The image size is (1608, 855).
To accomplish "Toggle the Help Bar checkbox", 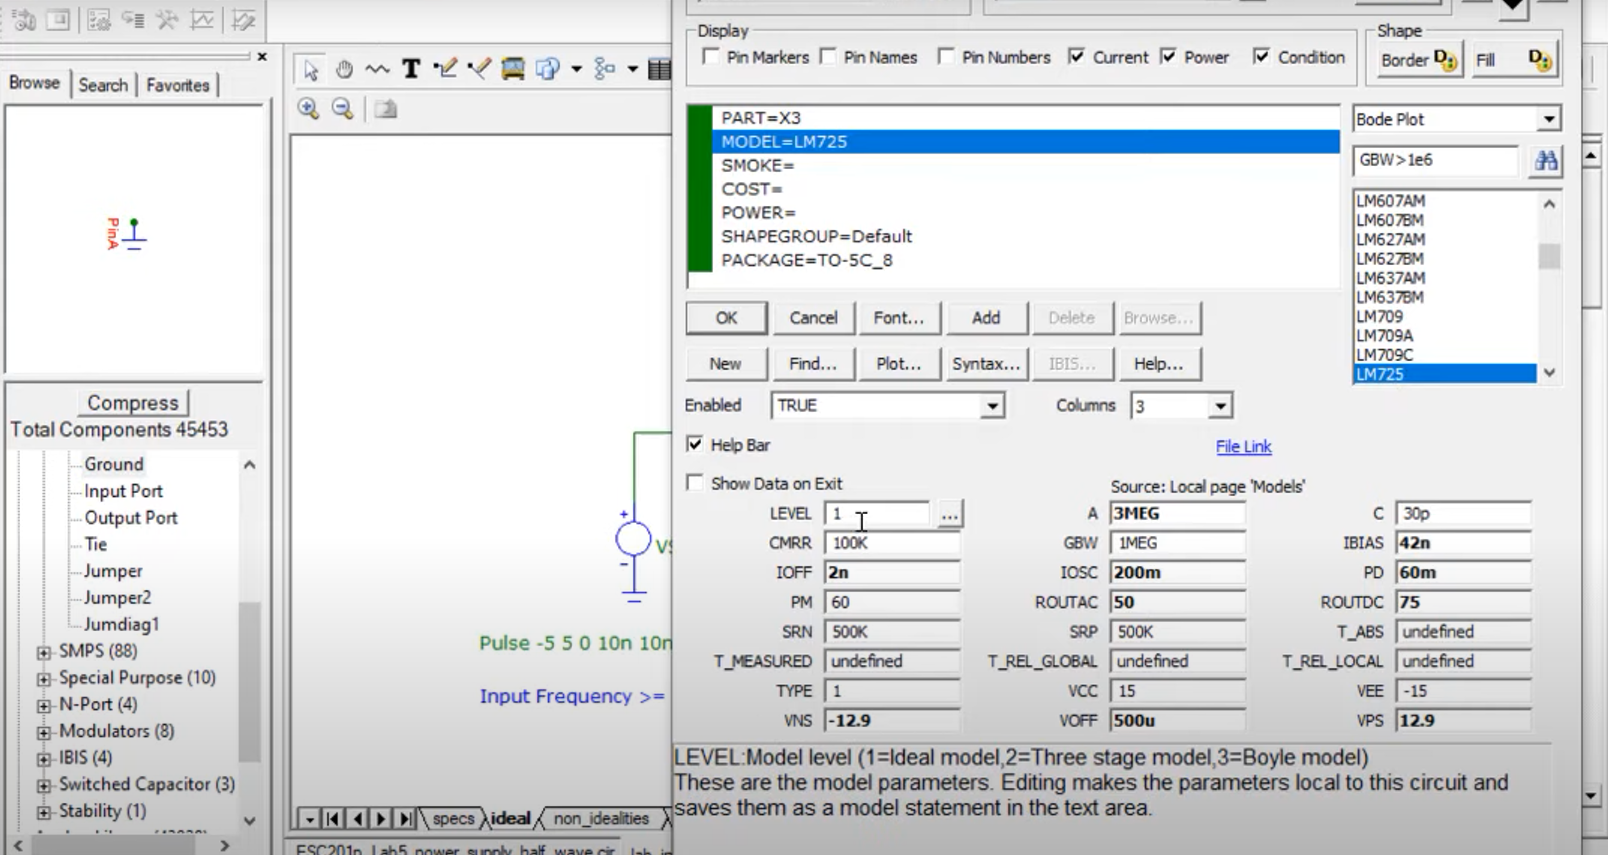I will [x=695, y=444].
